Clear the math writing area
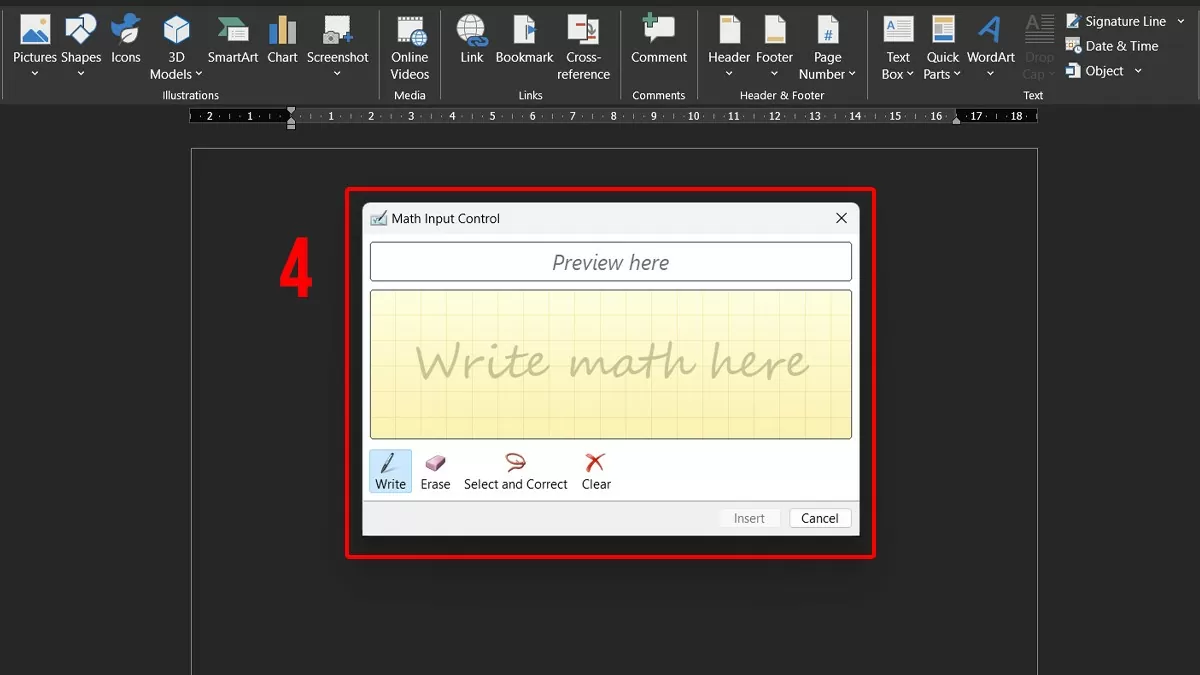Screen dimensions: 1200x675 (x=596, y=471)
